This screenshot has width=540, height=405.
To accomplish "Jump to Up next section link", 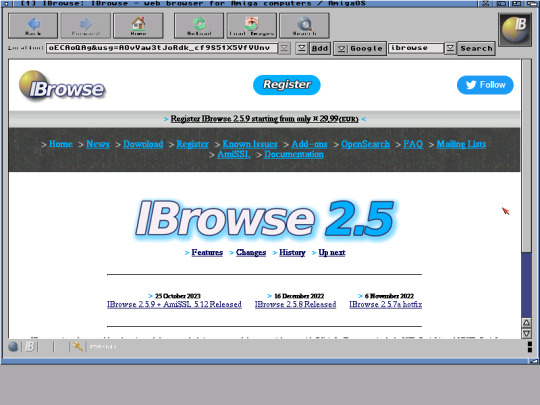I will point(332,252).
